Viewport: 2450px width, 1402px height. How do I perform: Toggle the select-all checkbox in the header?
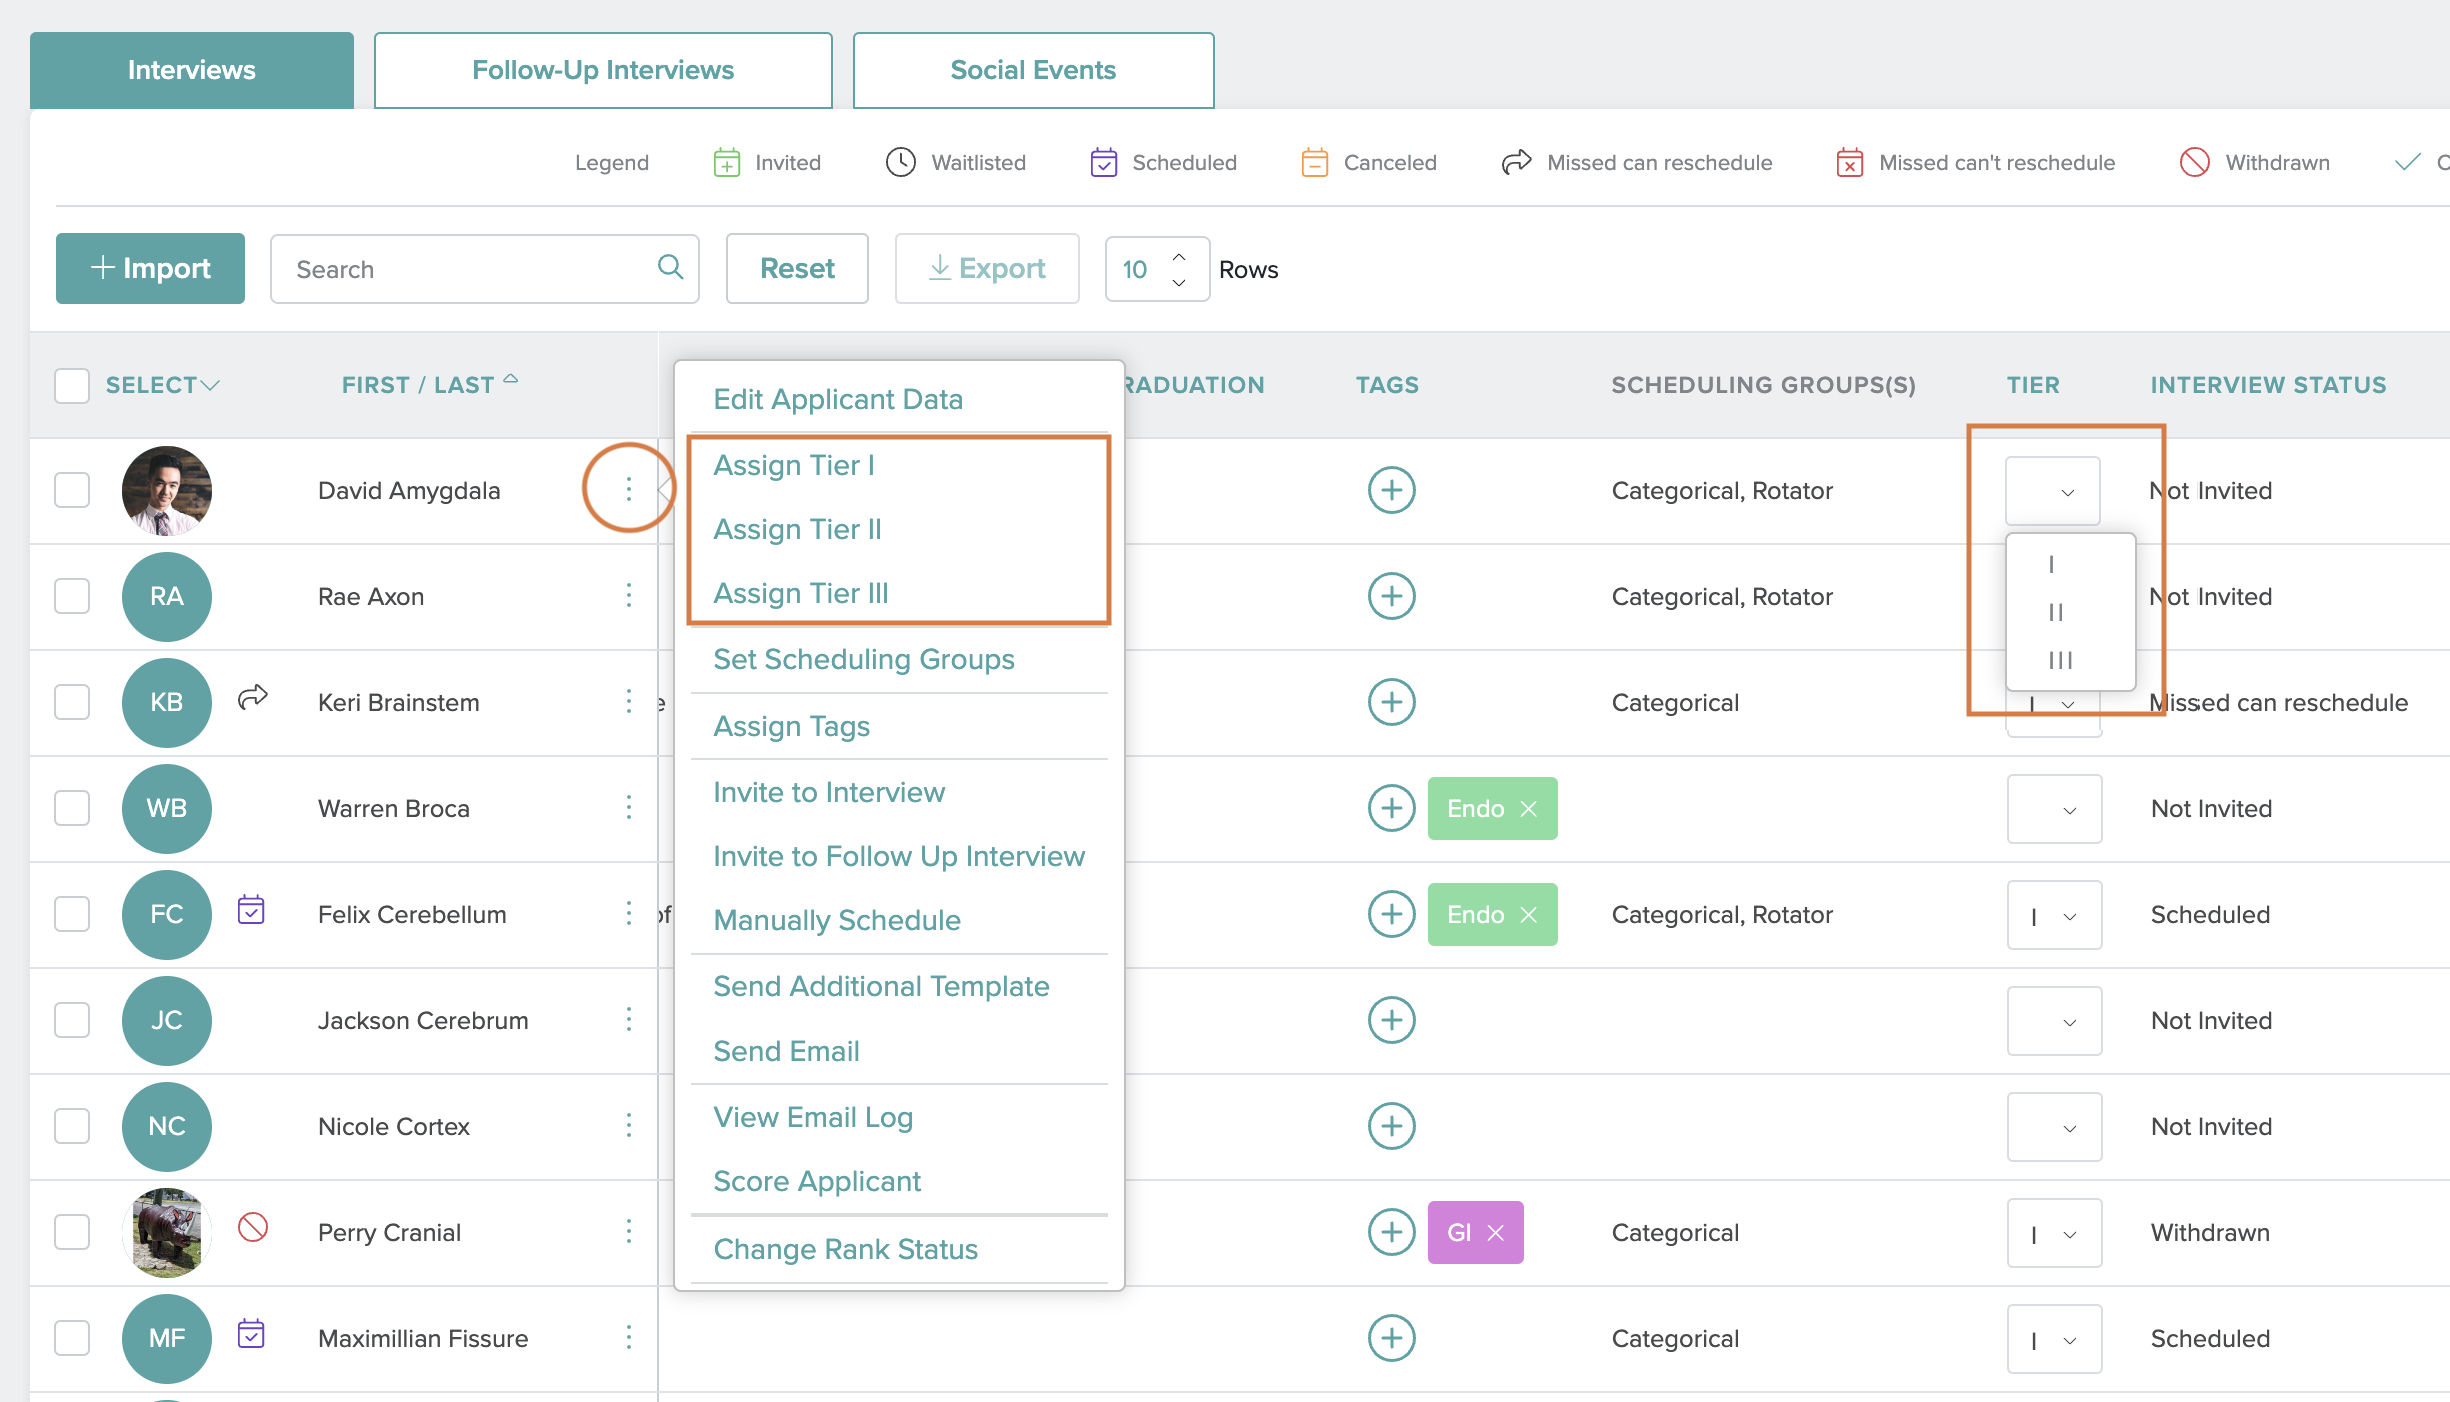tap(71, 385)
